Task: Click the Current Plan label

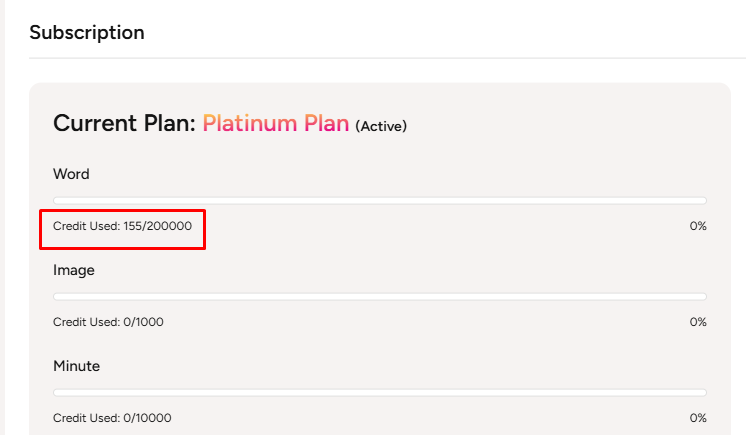Action: pos(124,124)
